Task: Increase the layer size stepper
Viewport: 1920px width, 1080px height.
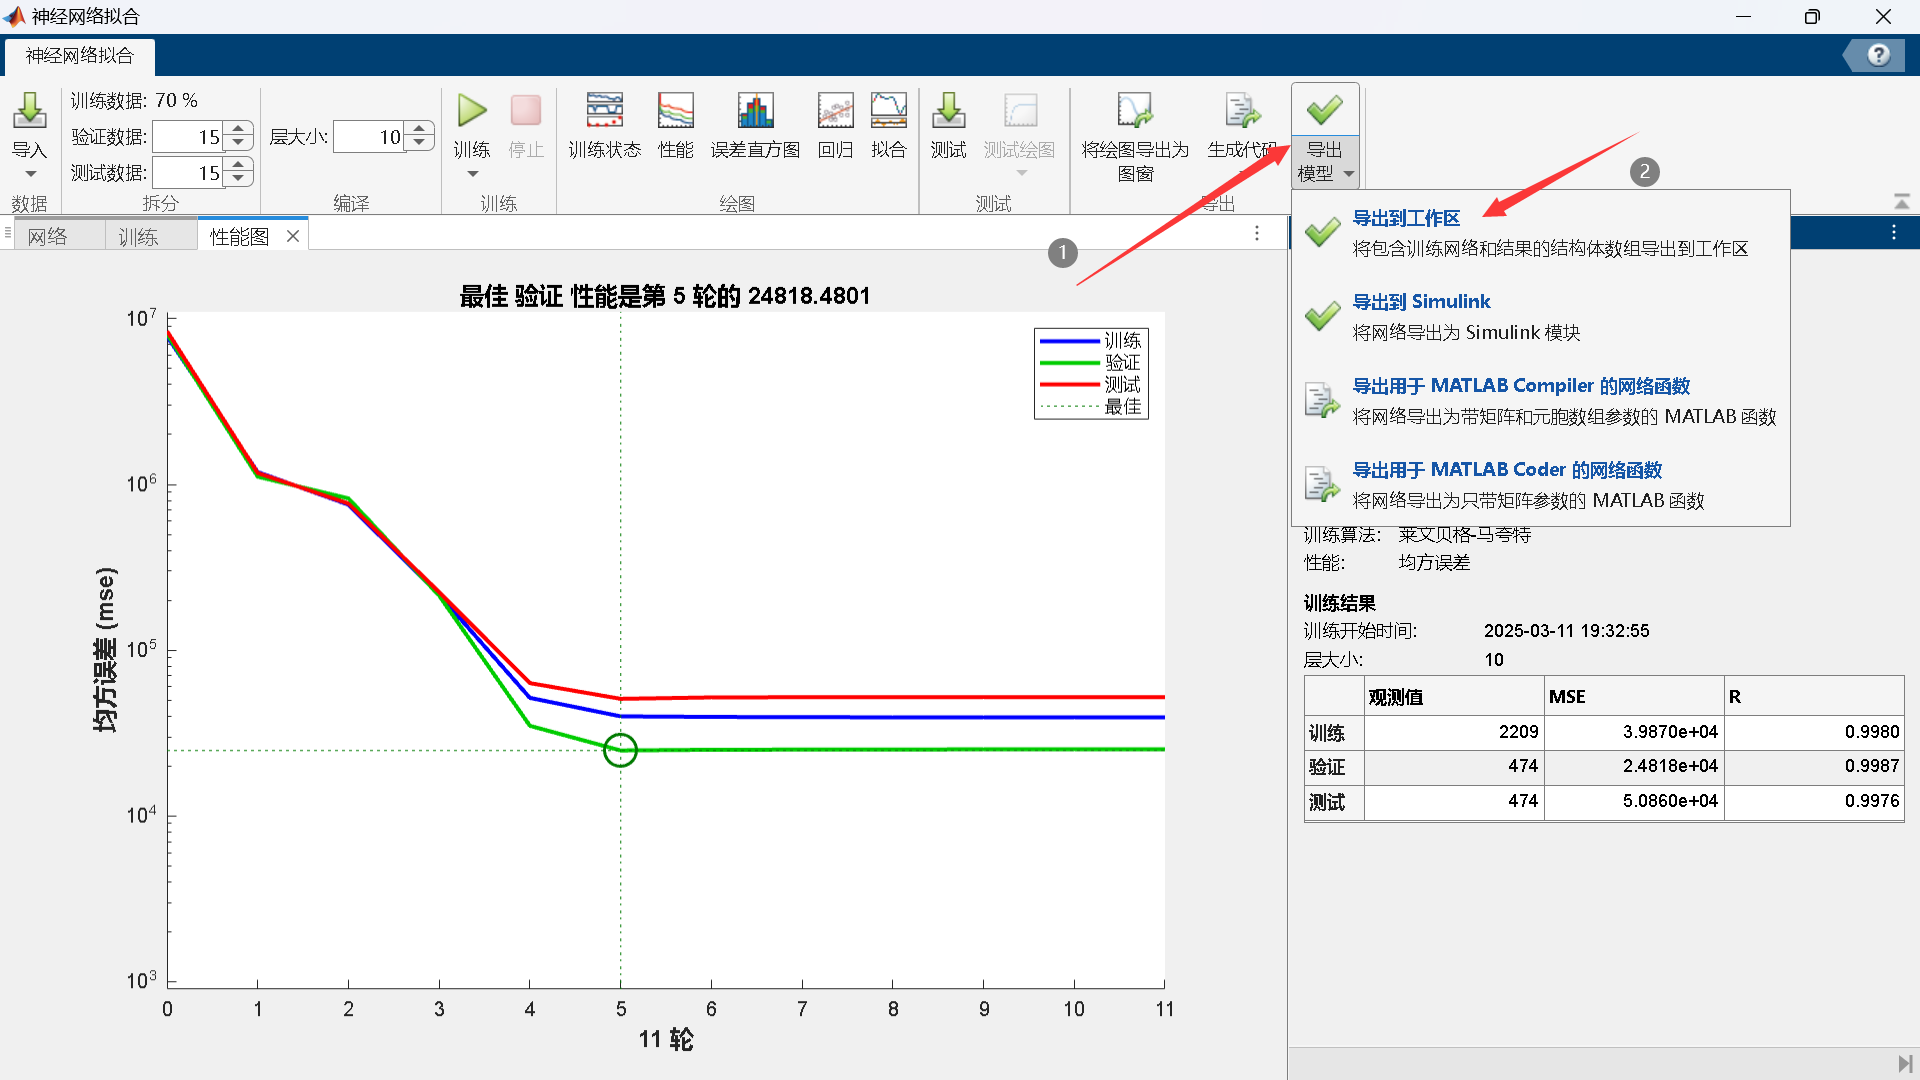Action: [x=420, y=129]
